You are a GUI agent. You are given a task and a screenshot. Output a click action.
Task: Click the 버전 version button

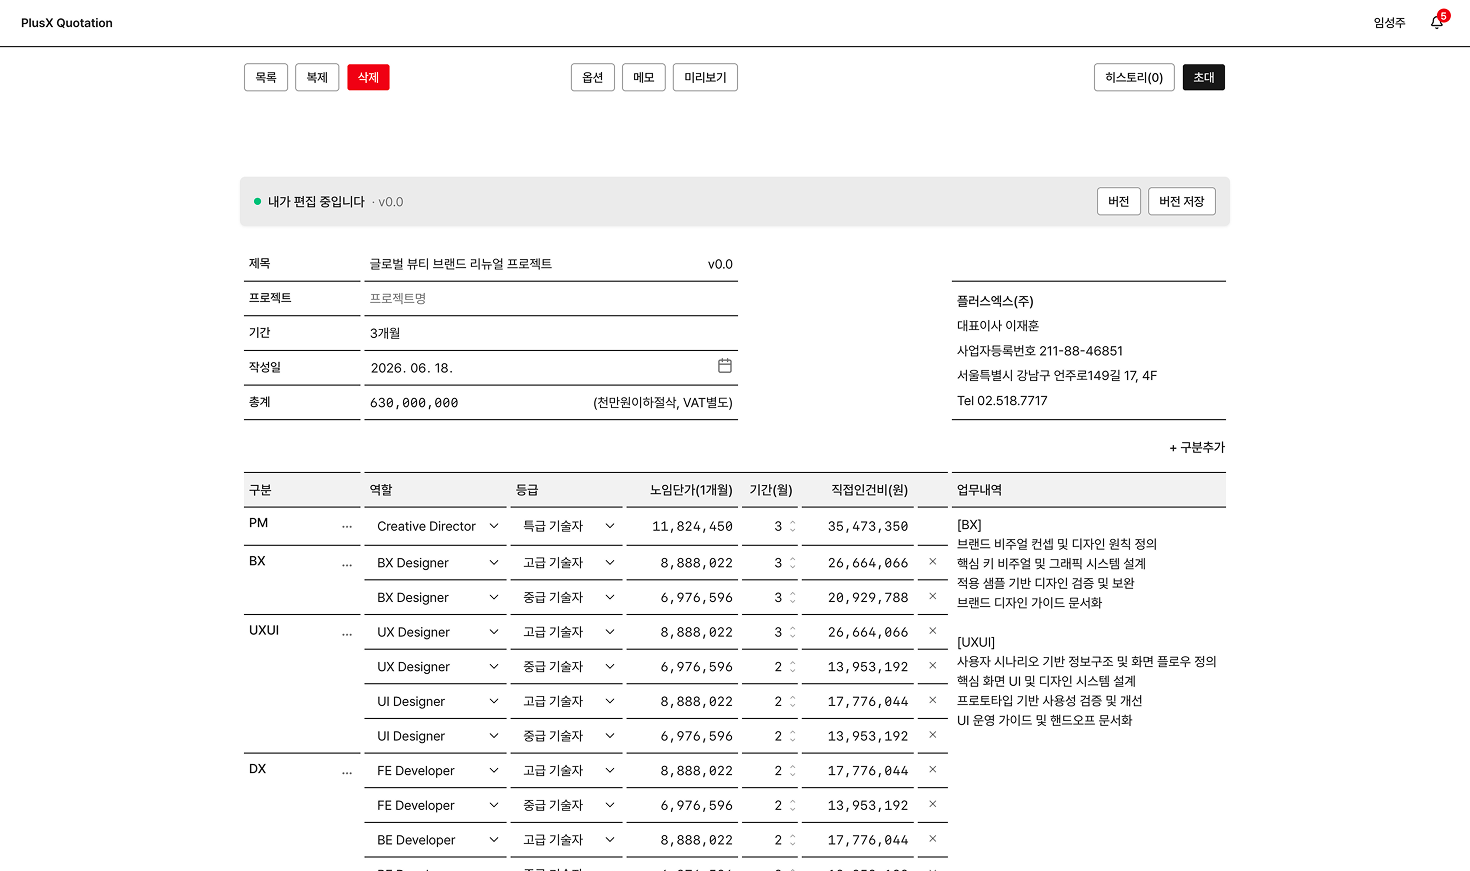[x=1119, y=201]
